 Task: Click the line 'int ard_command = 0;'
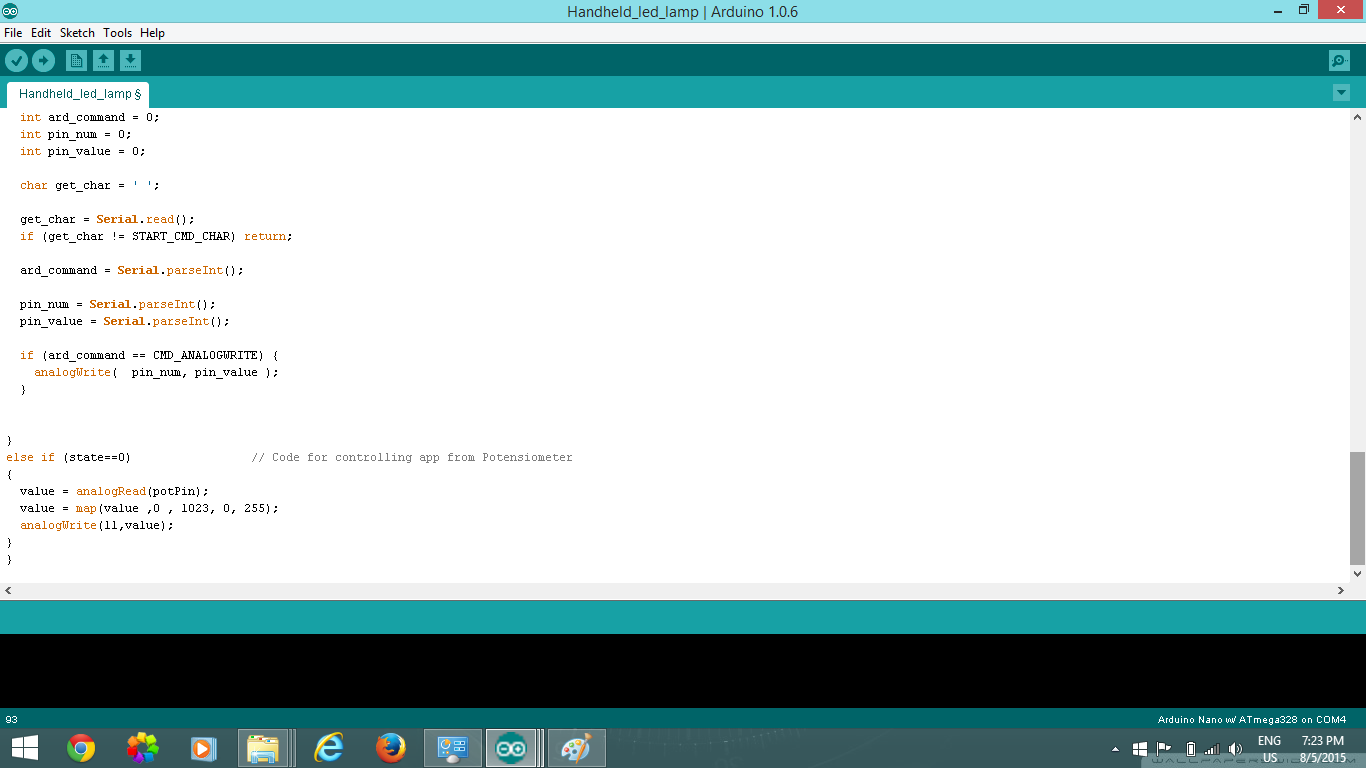click(x=90, y=117)
